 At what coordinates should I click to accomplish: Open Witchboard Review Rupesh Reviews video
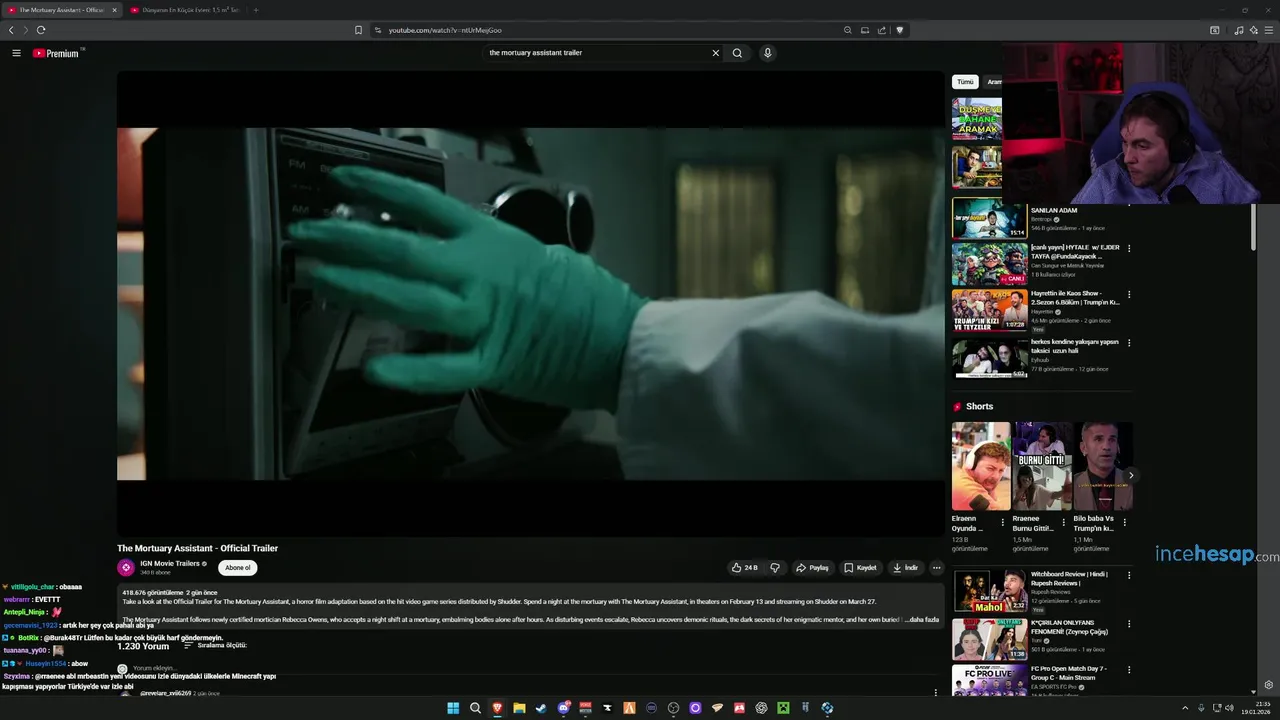click(x=989, y=590)
